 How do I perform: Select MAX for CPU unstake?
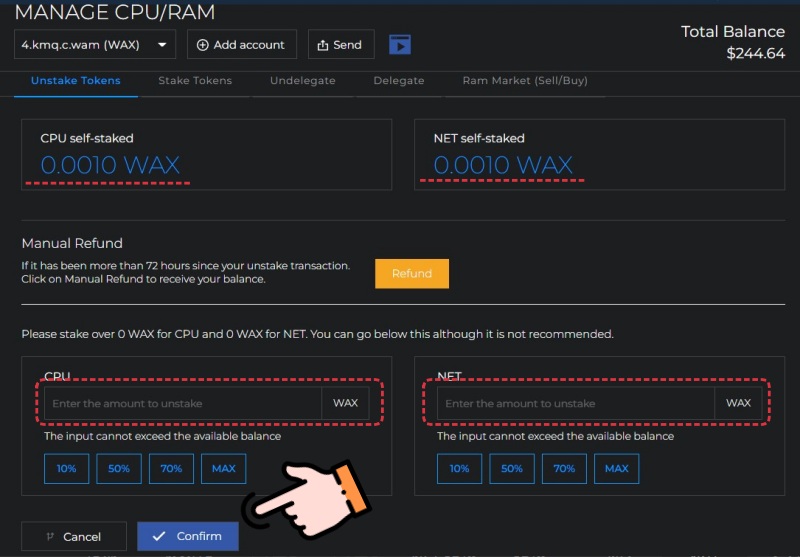[223, 468]
